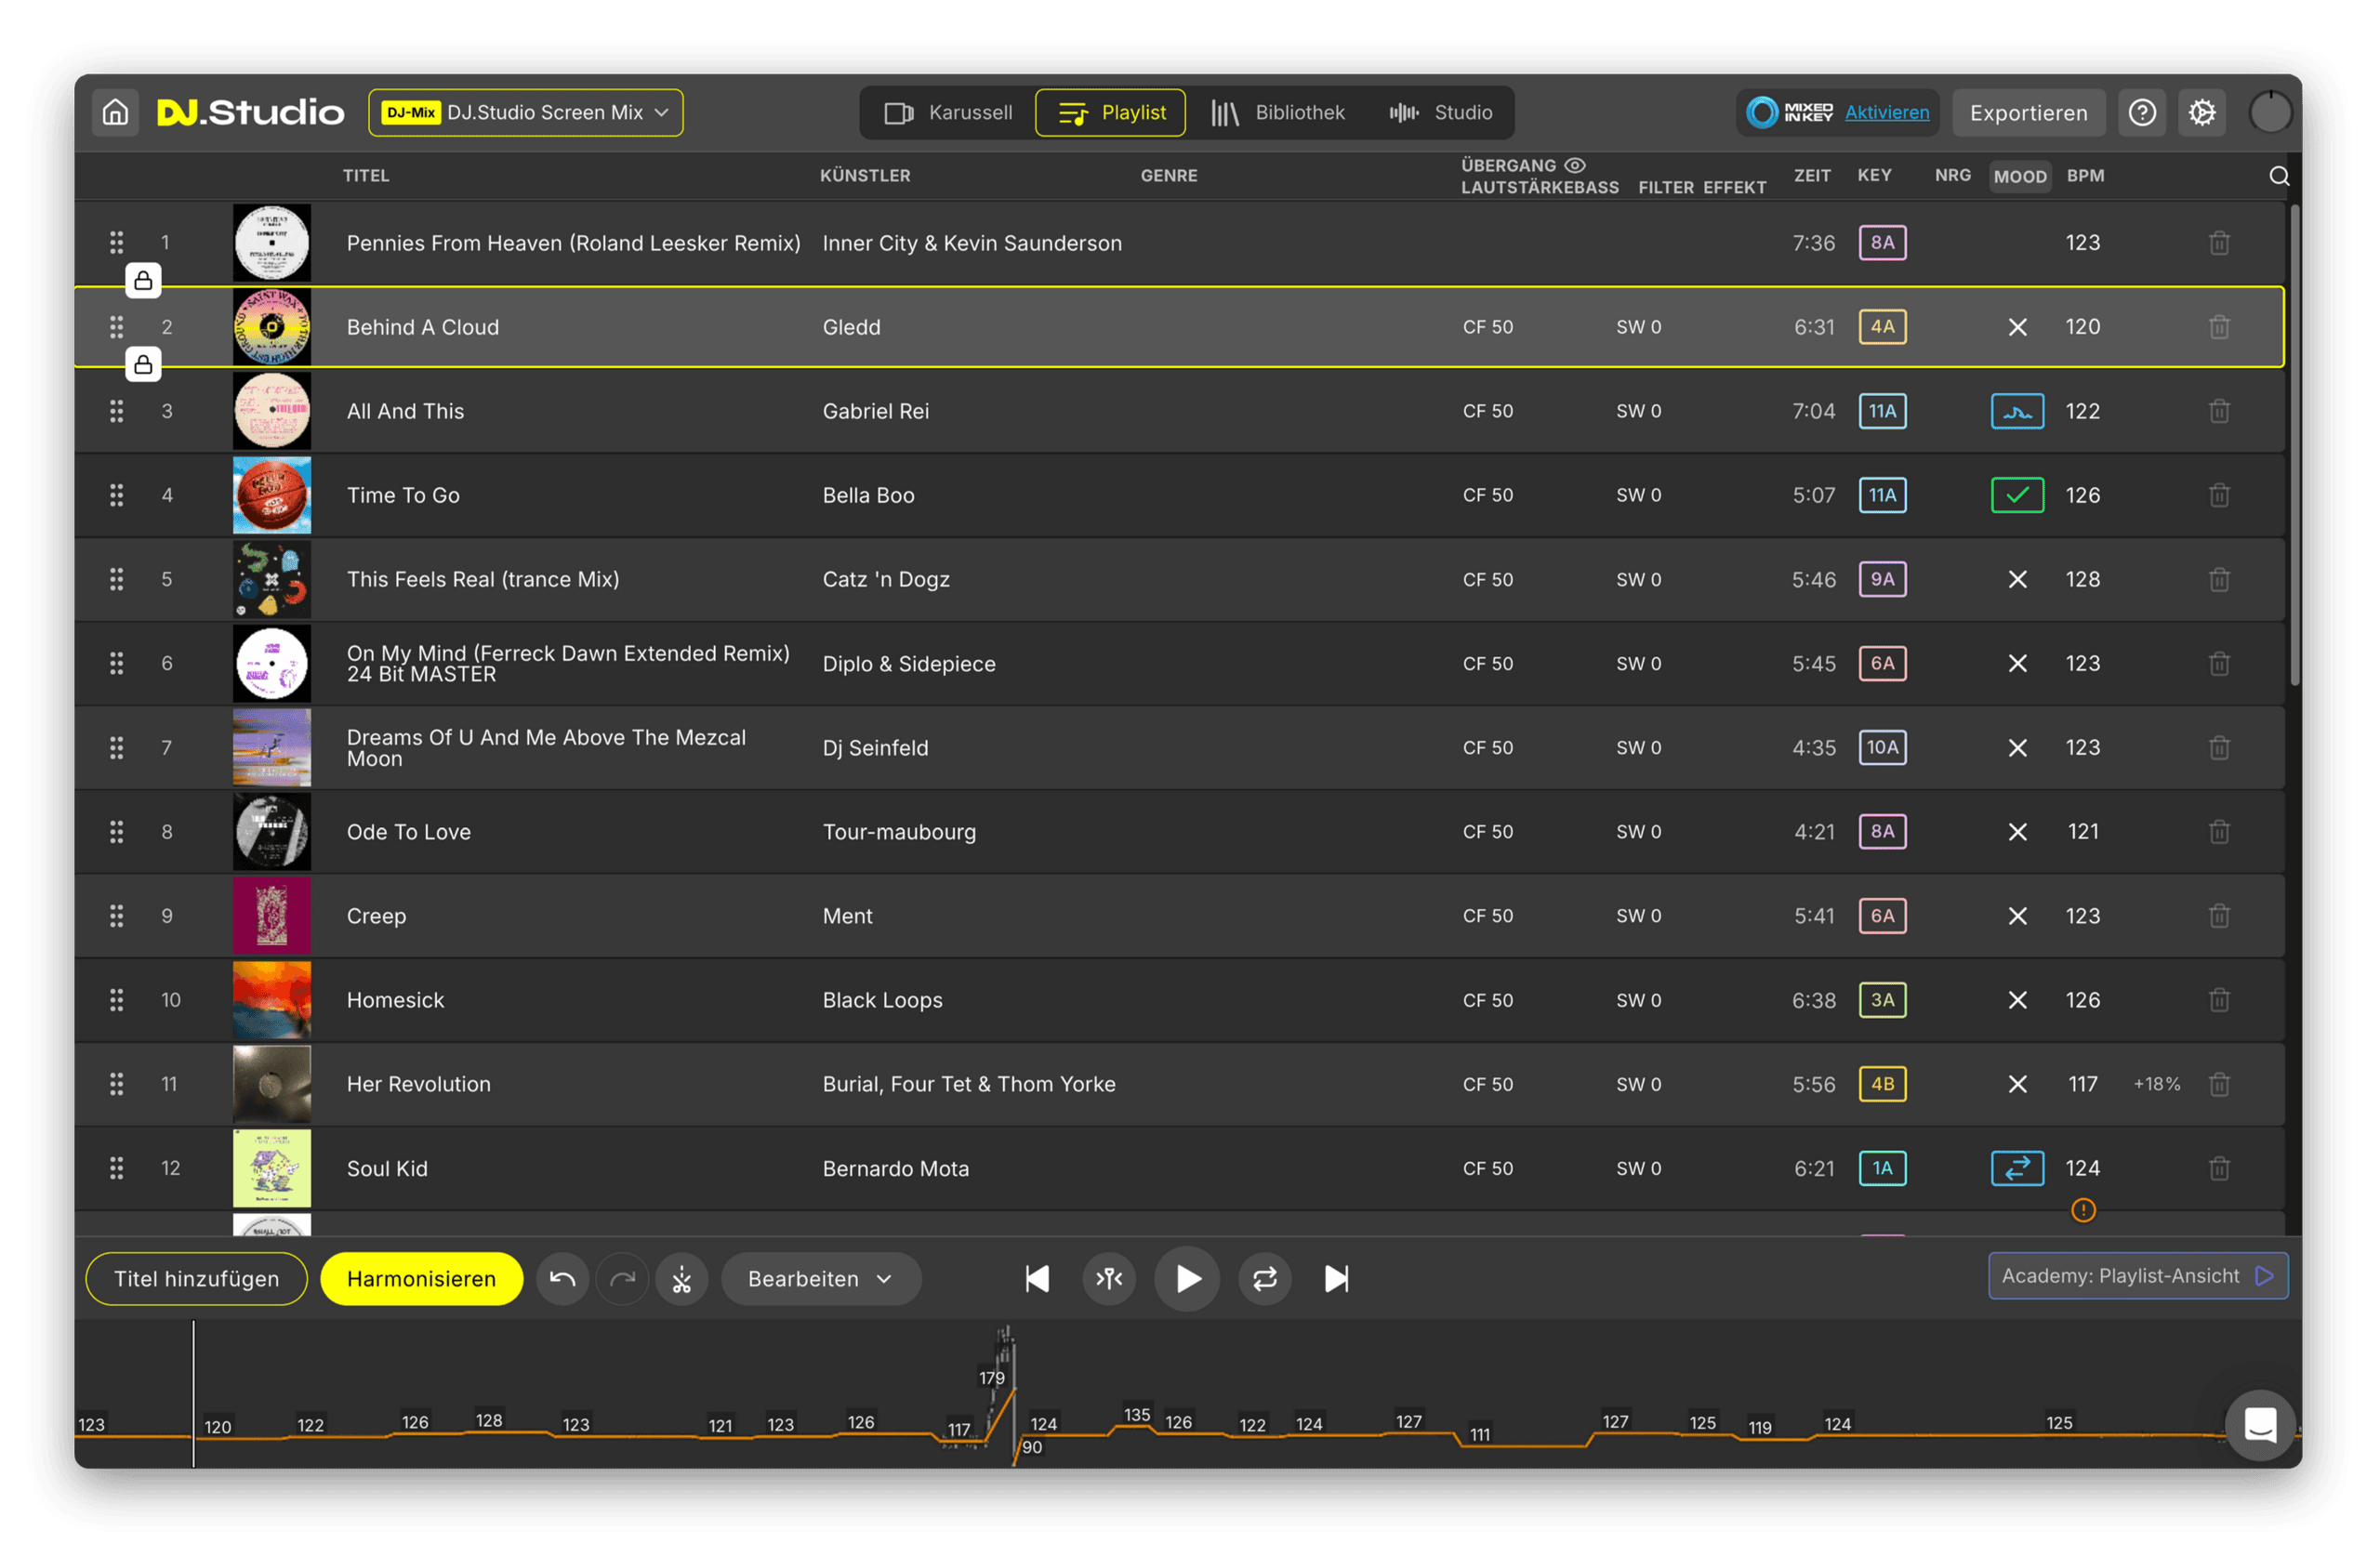Click the 8A key badge of Pennies From Heaven

1882,242
